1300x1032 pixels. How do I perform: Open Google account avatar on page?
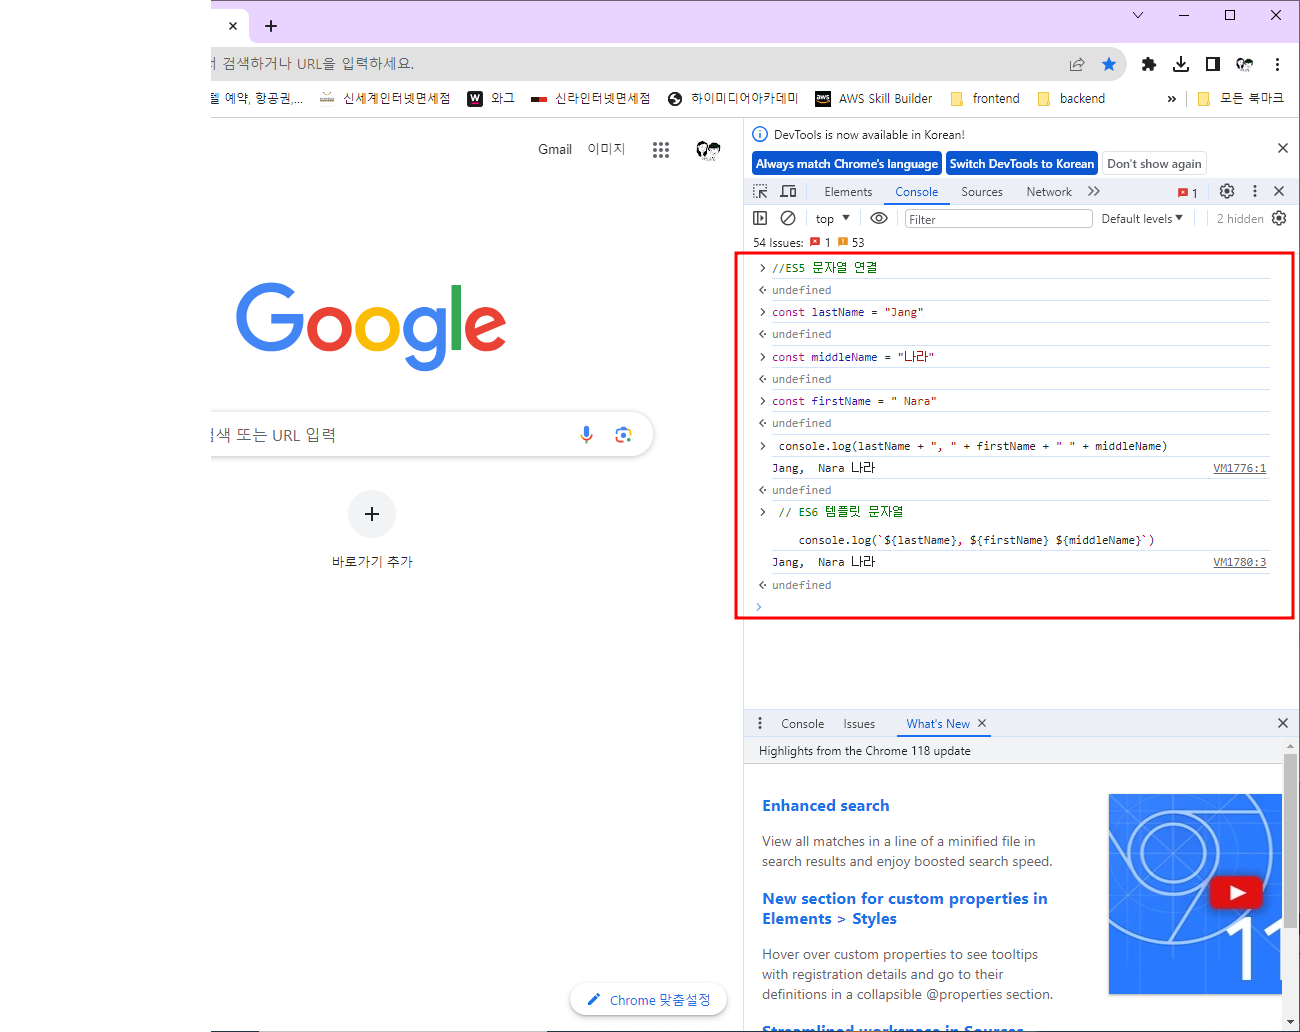pyautogui.click(x=708, y=149)
